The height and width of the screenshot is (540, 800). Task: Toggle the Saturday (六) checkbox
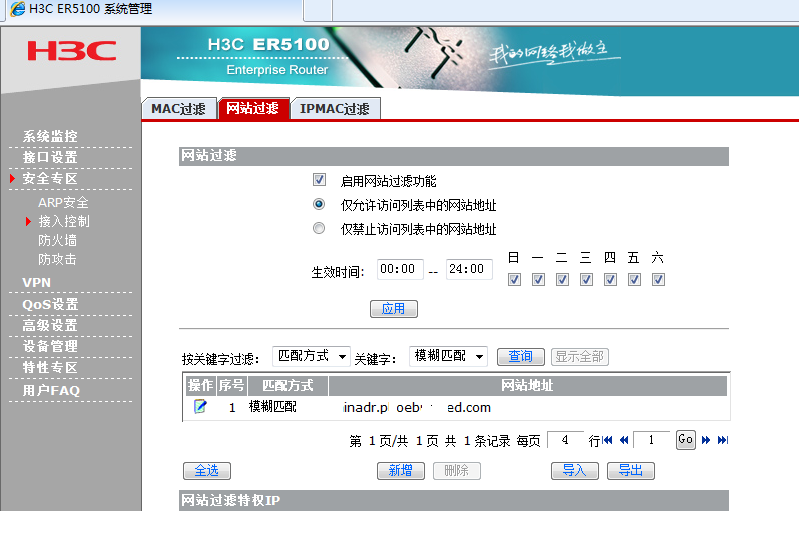point(658,280)
